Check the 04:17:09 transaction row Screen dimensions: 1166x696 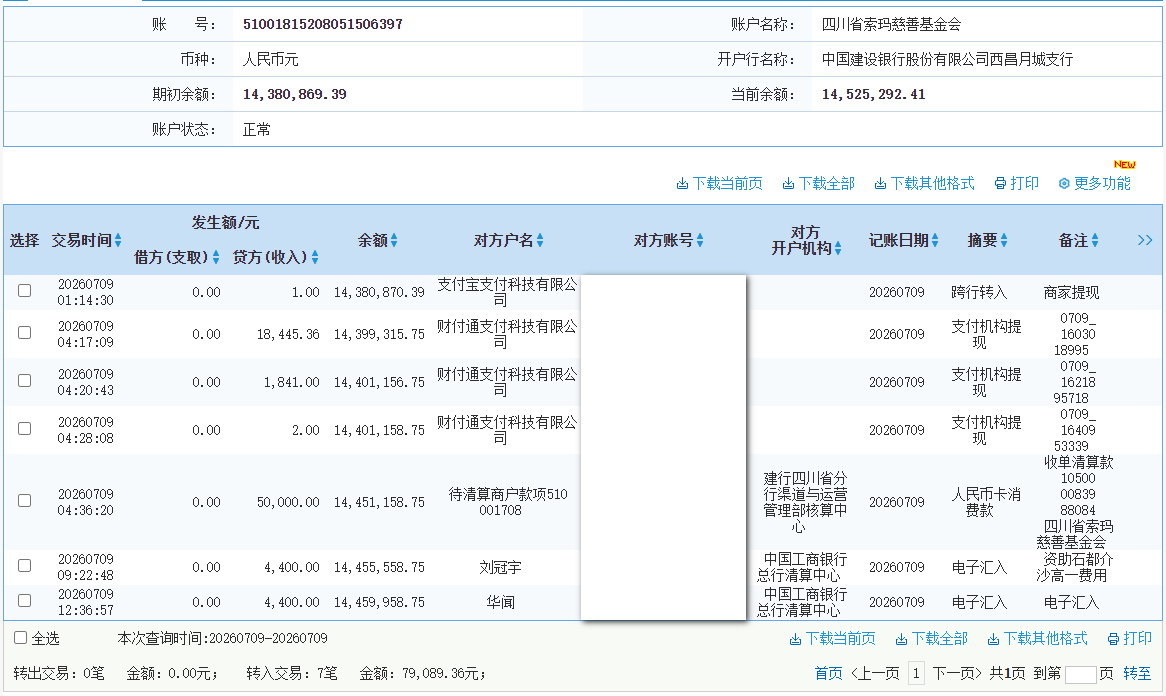coord(25,332)
